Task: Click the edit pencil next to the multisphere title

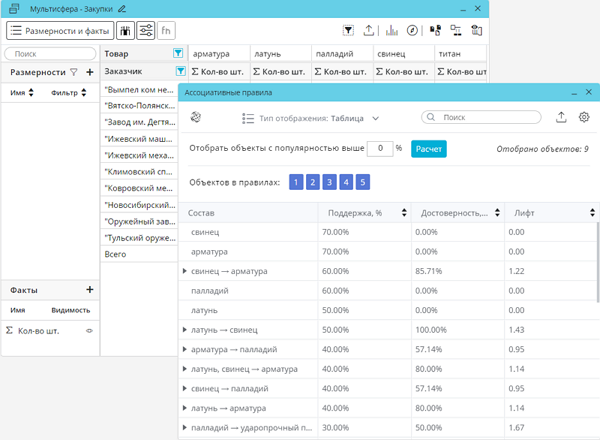Action: click(122, 8)
